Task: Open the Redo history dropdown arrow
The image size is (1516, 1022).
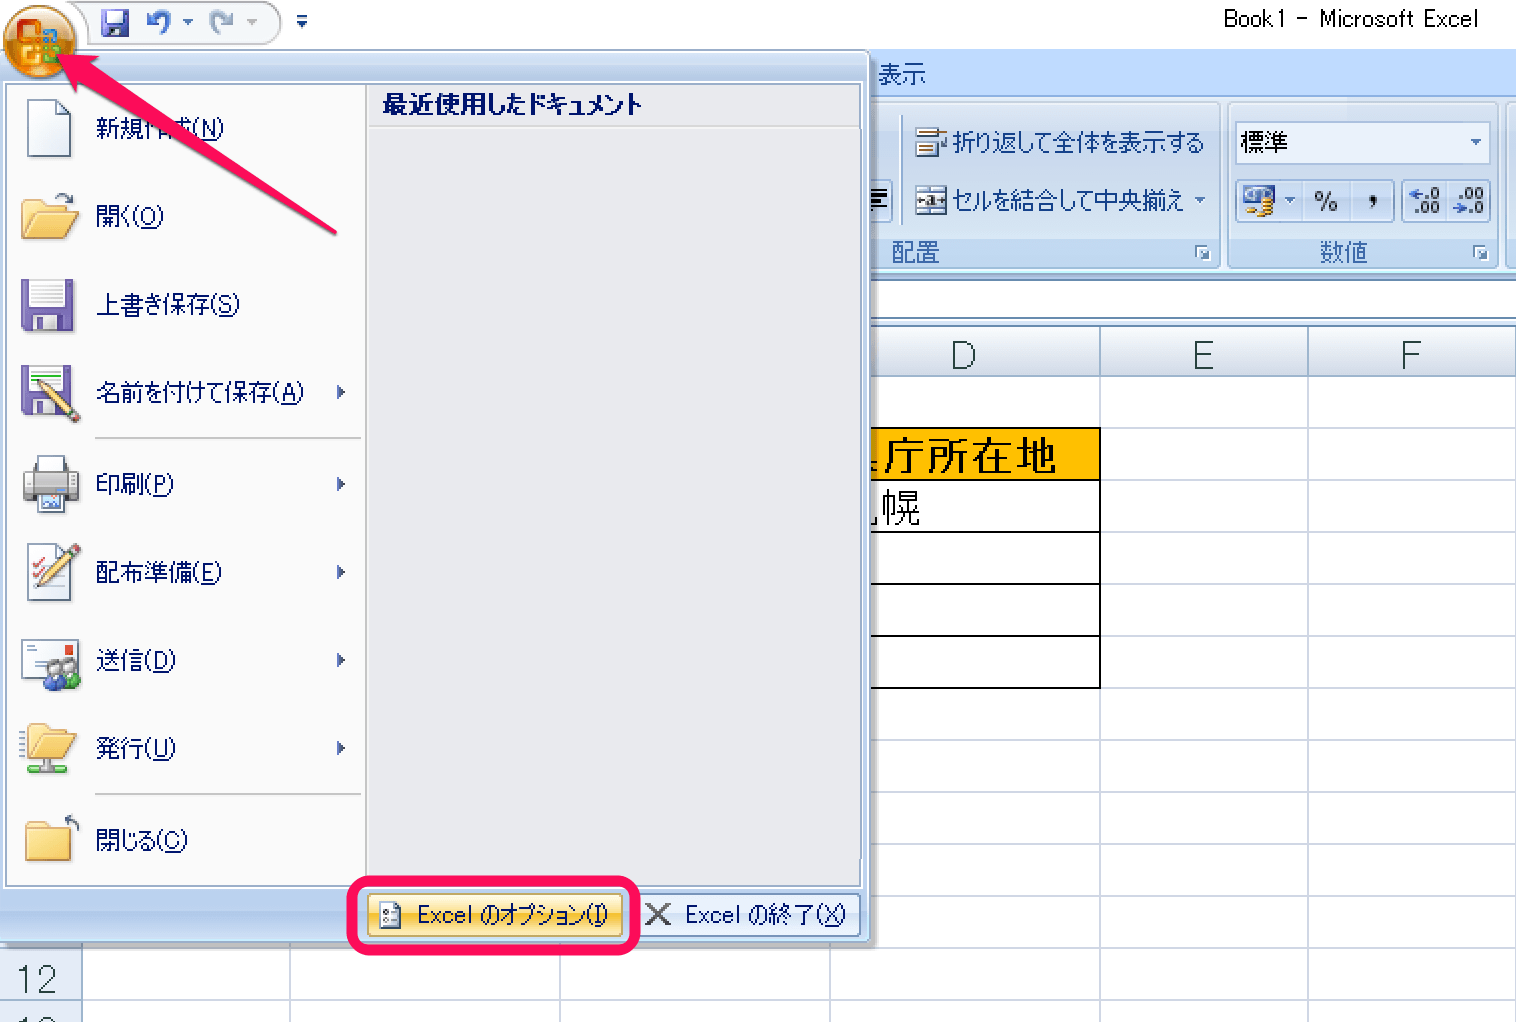Action: 252,22
